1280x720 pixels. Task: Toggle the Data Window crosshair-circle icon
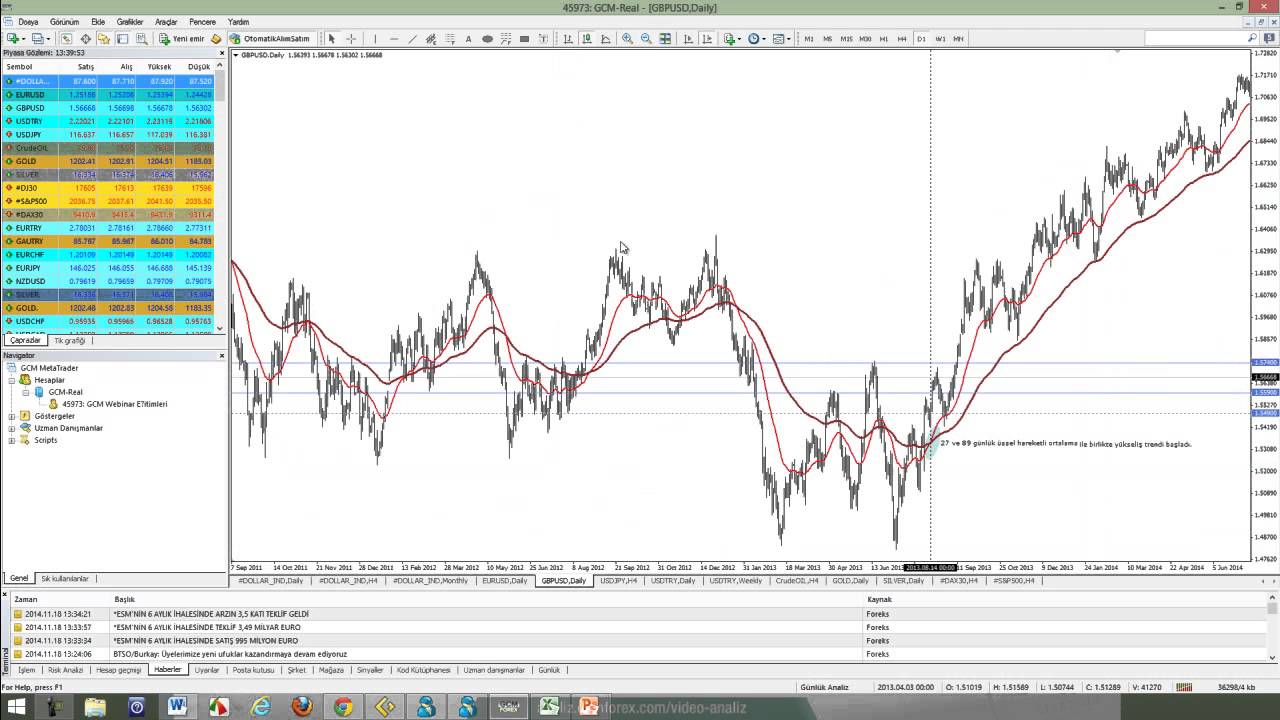(85, 39)
